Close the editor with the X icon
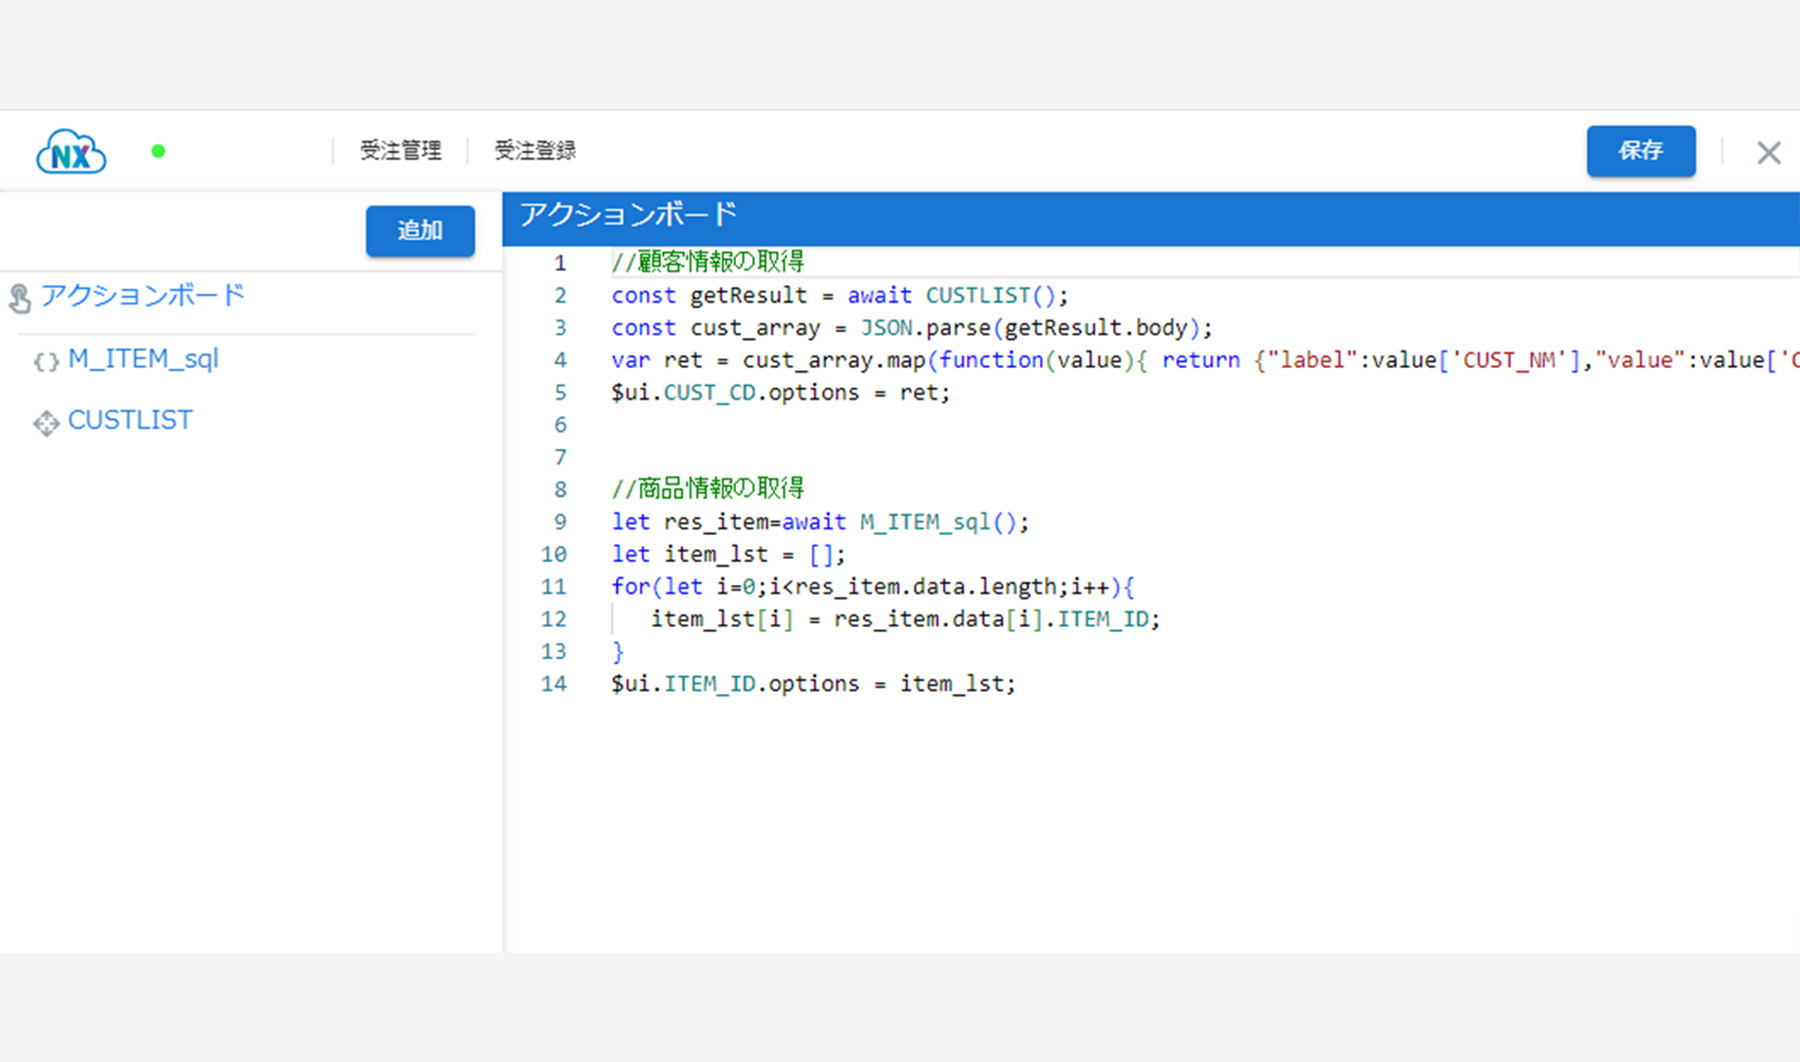1800x1062 pixels. point(1768,153)
